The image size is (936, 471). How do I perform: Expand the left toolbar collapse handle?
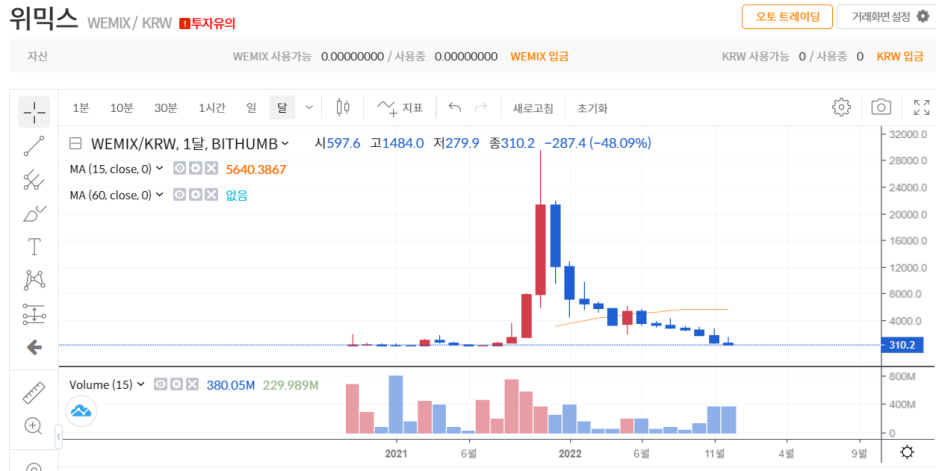point(58,436)
